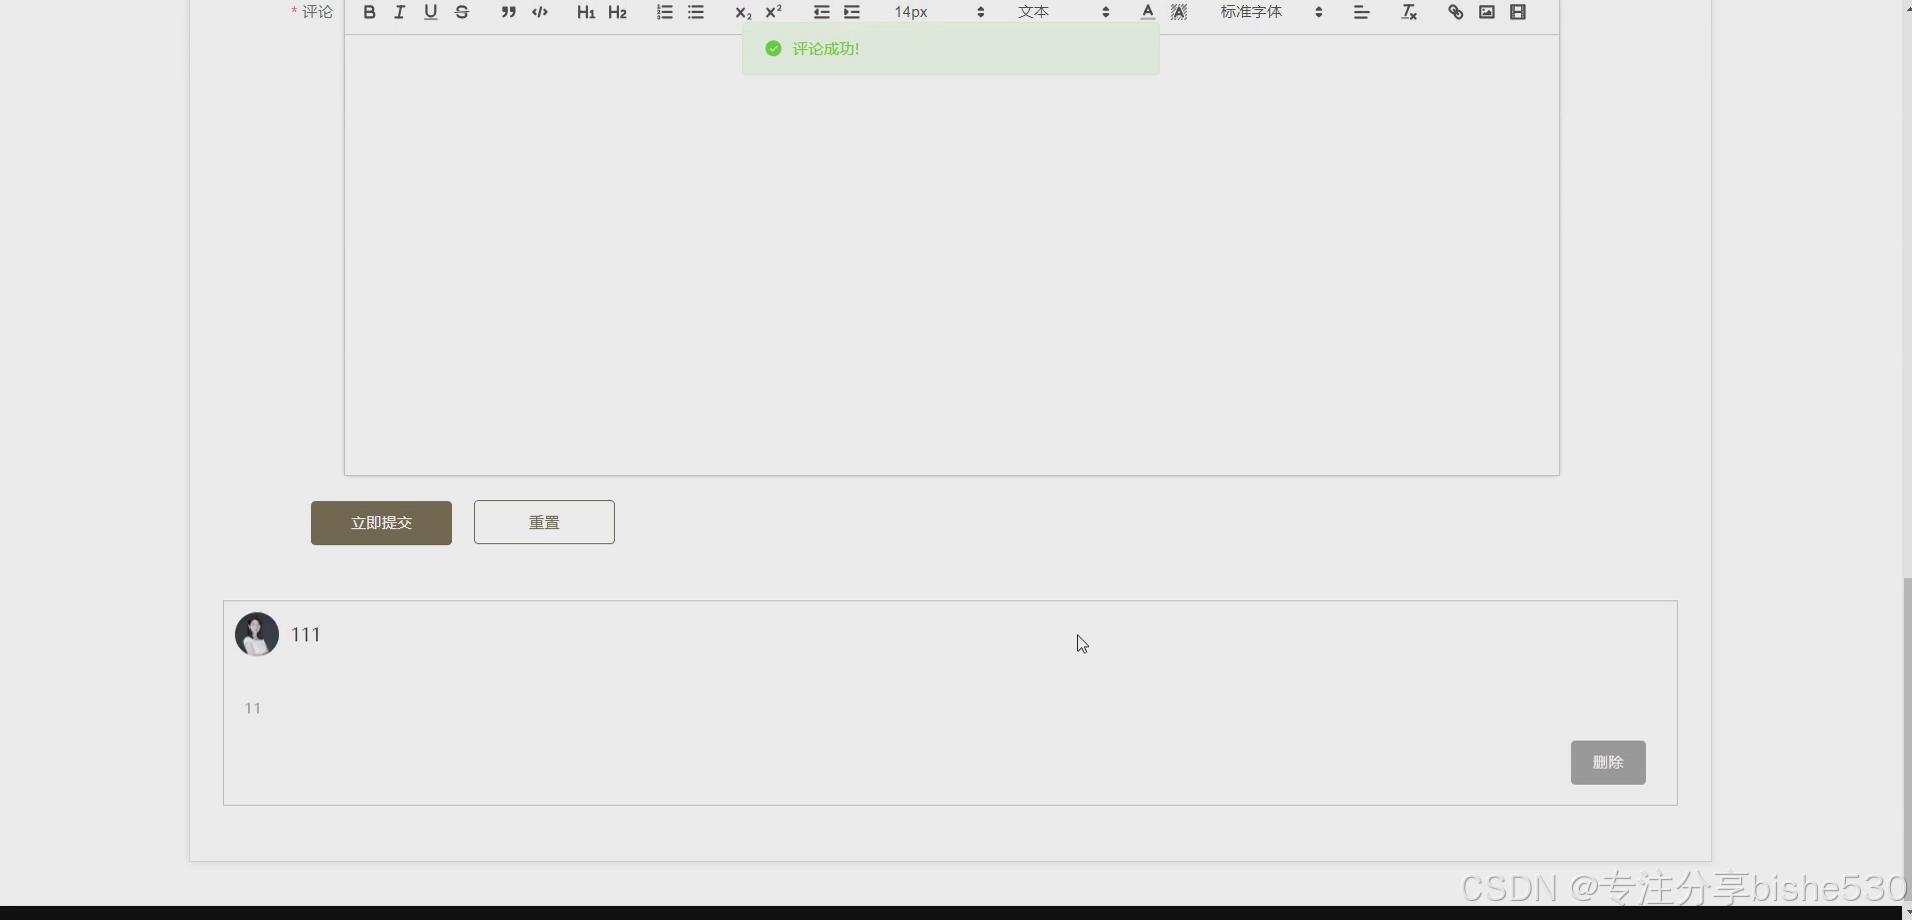This screenshot has width=1912, height=920.
Task: Clear text formatting
Action: pyautogui.click(x=1409, y=12)
